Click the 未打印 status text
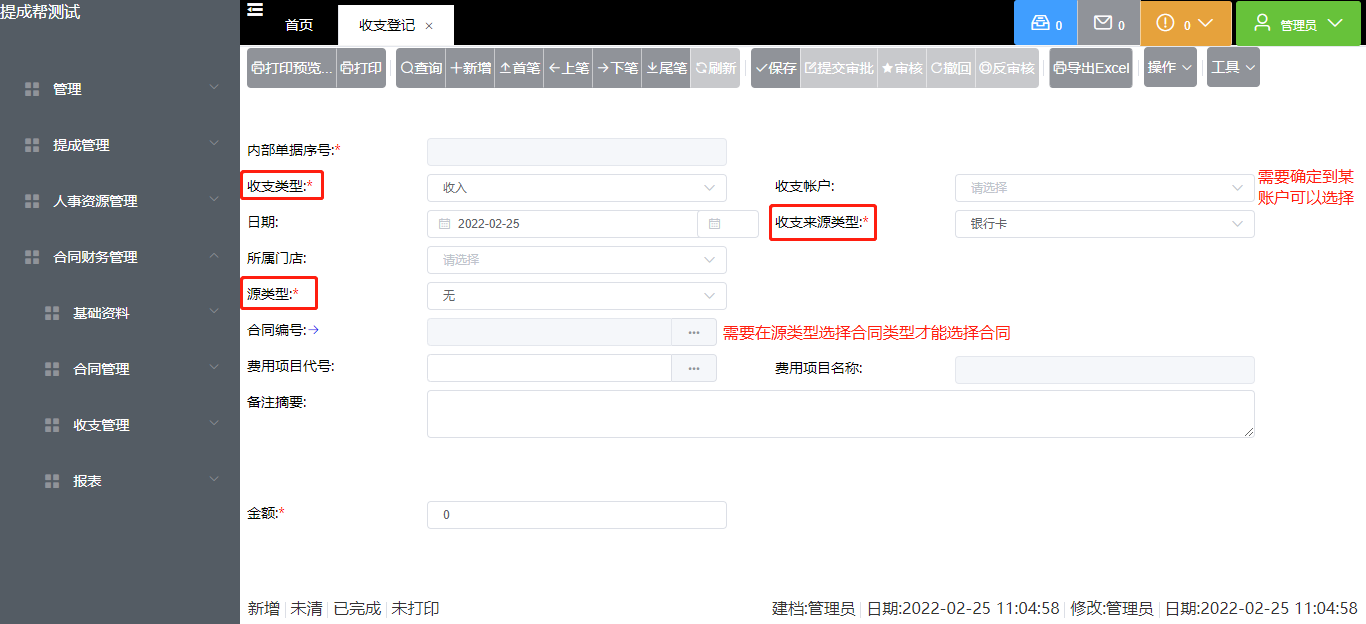Viewport: 1366px width, 624px height. [415, 608]
